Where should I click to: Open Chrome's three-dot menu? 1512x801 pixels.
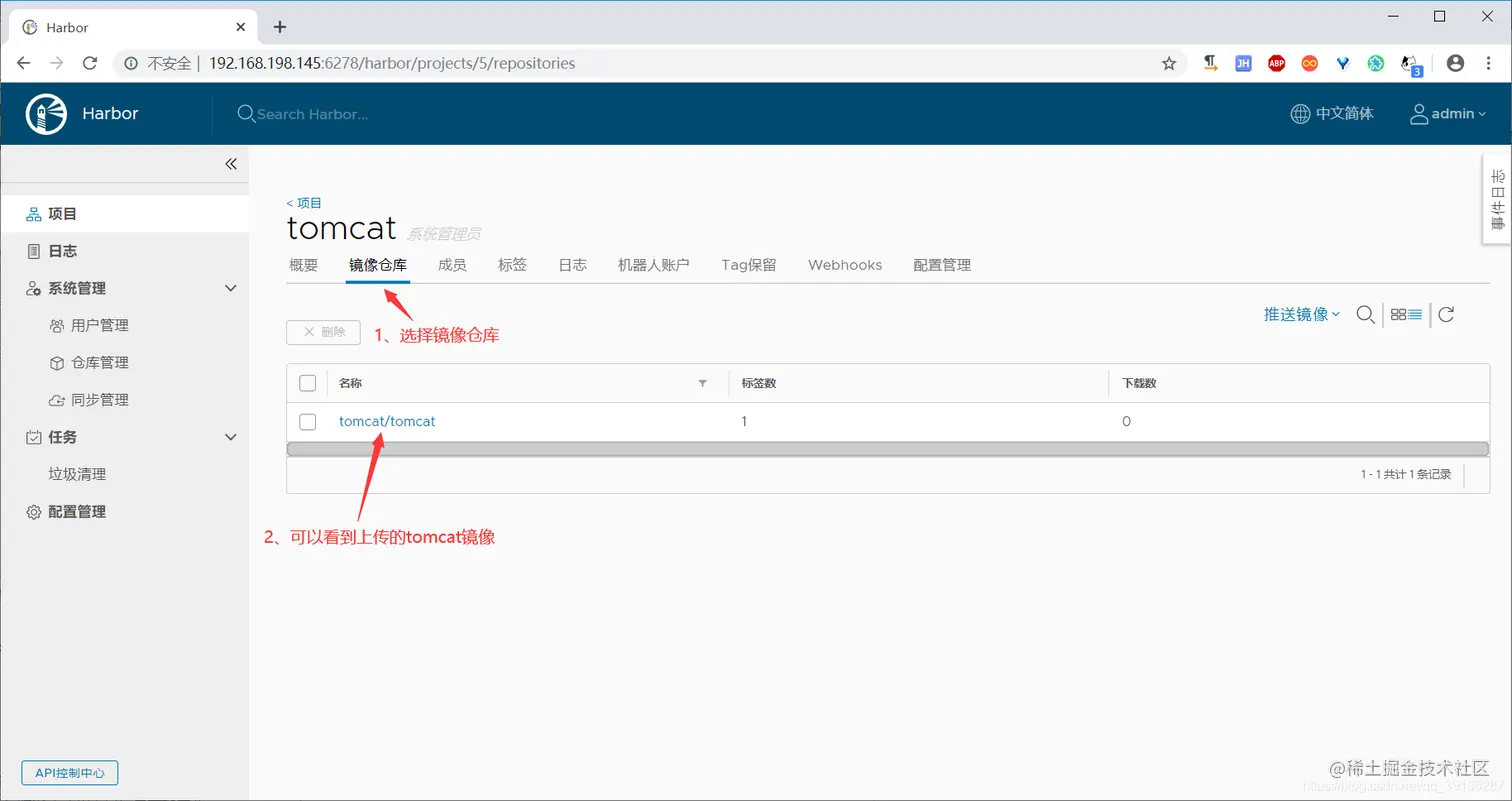1488,63
